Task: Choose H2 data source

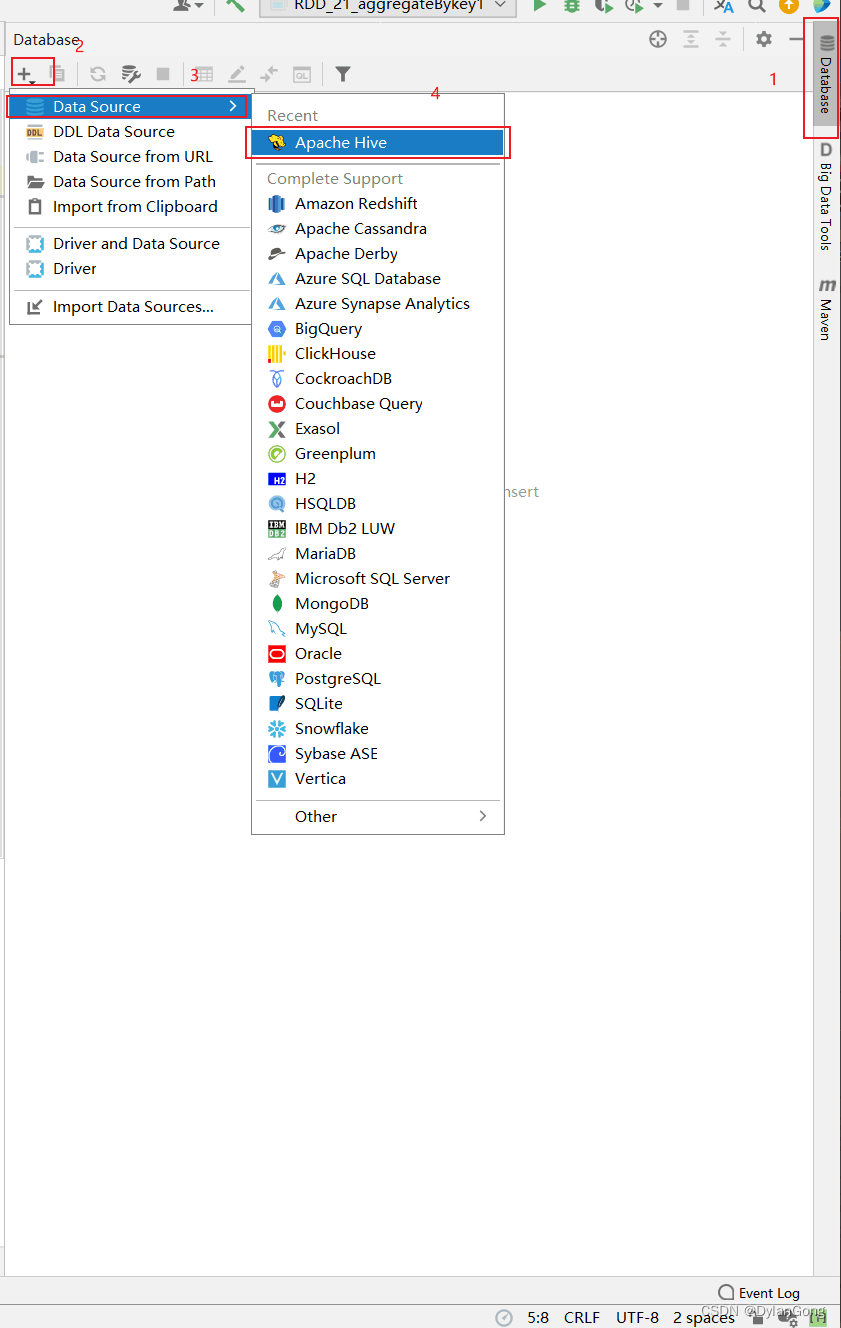Action: (x=378, y=478)
